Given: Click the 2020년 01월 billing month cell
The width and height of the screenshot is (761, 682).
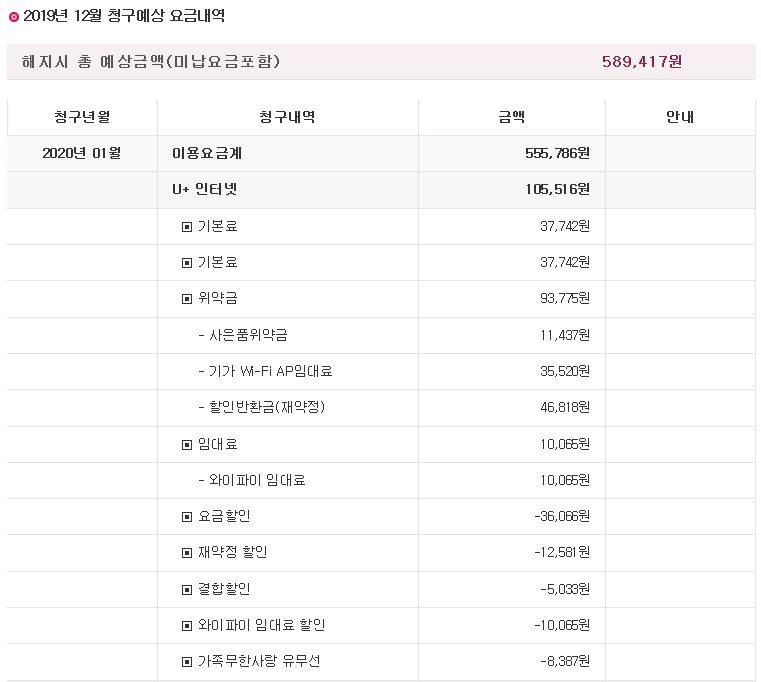Looking at the screenshot, I should pyautogui.click(x=82, y=154).
